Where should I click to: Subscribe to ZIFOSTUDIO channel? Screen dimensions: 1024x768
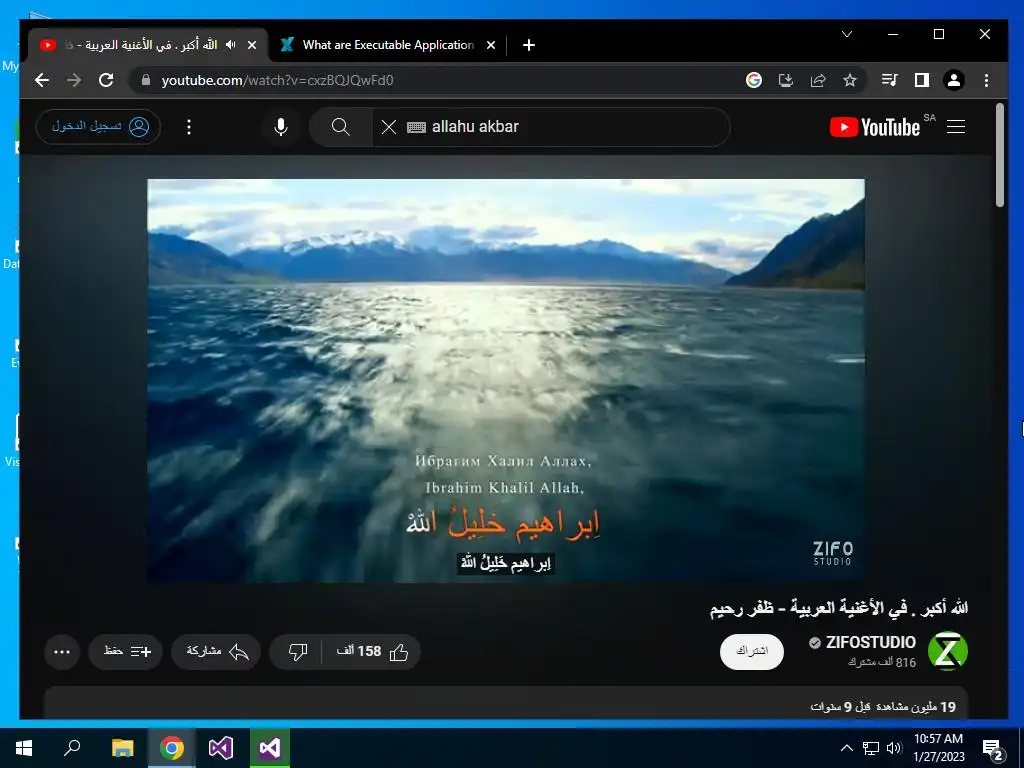tap(752, 651)
